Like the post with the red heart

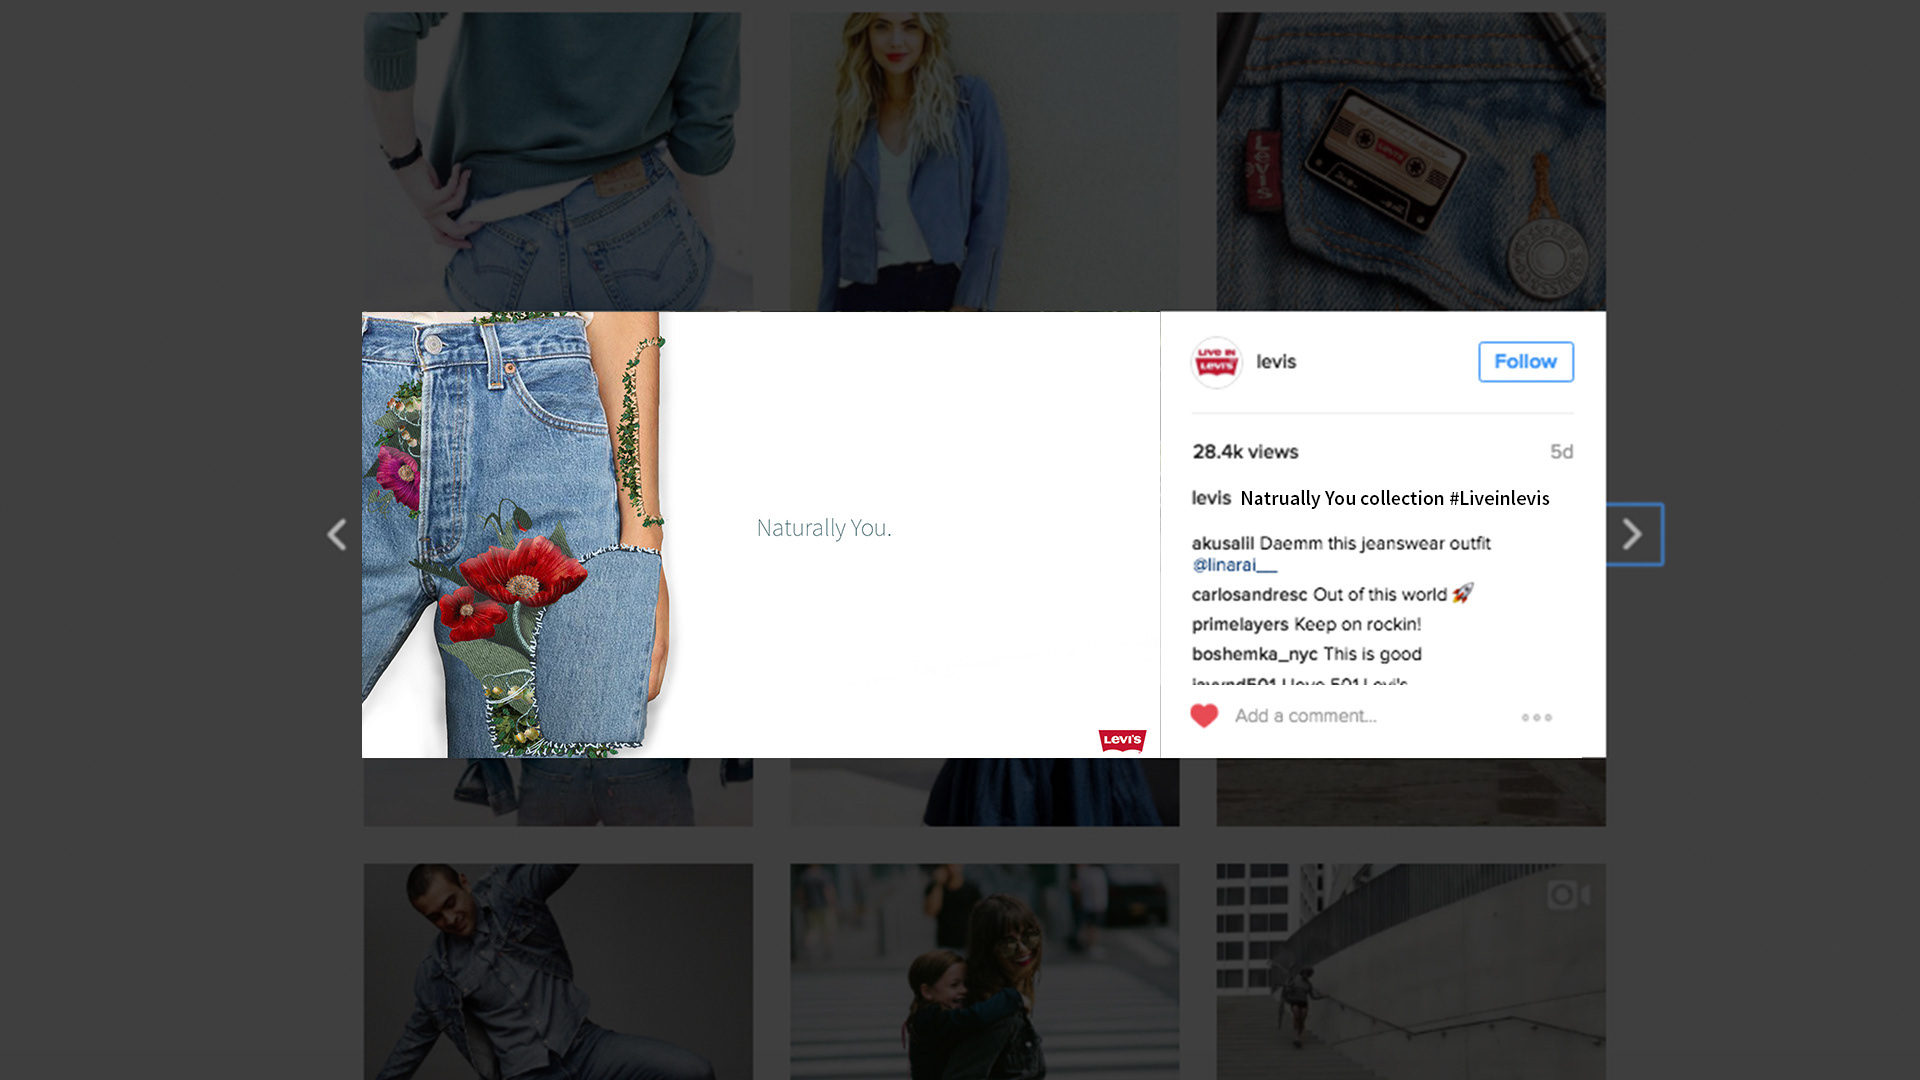[1204, 716]
